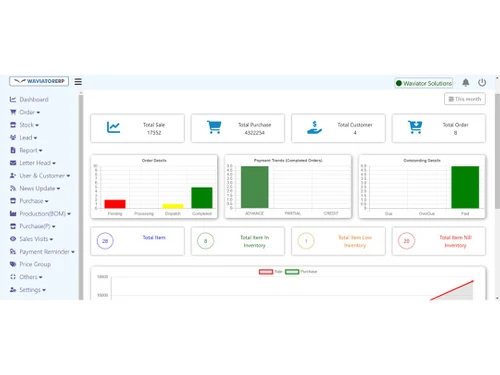Click the Dashboard chart icon in sidebar

13,99
